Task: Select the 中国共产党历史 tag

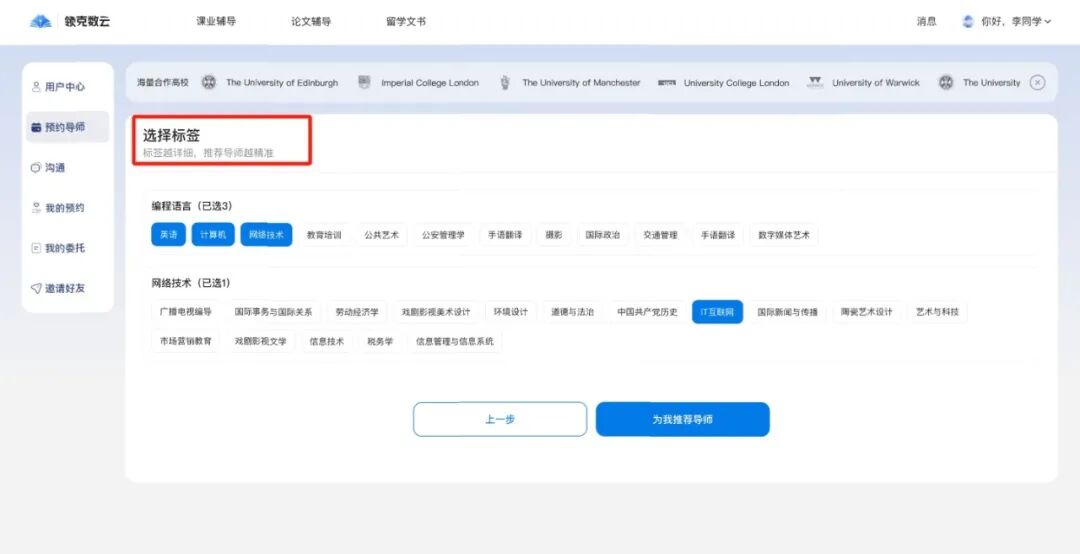Action: click(647, 312)
